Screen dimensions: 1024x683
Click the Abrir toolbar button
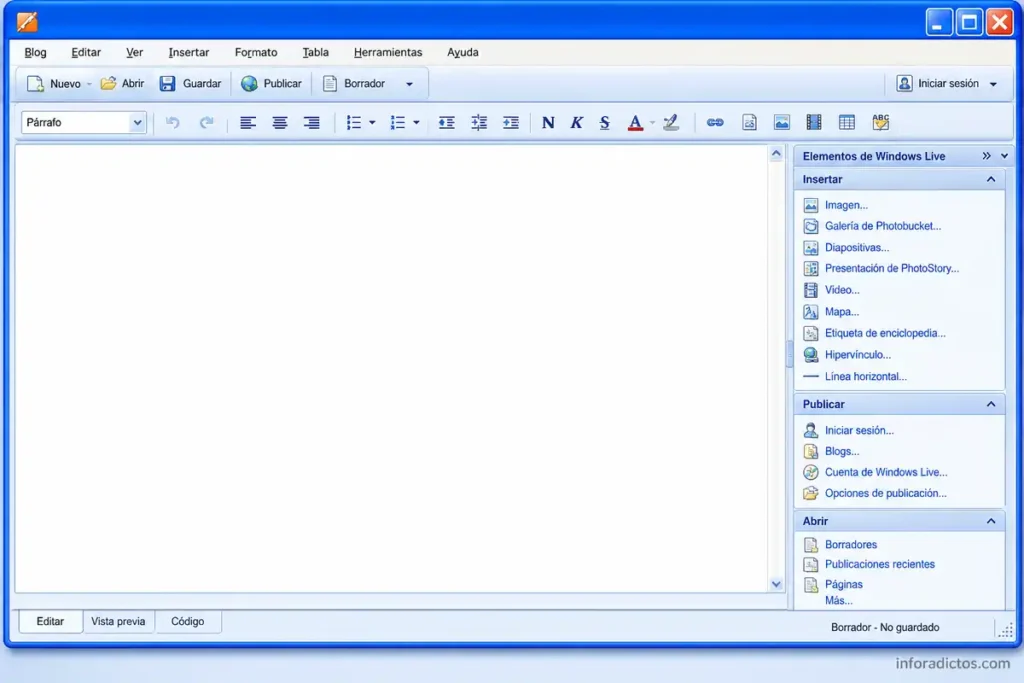coord(123,84)
